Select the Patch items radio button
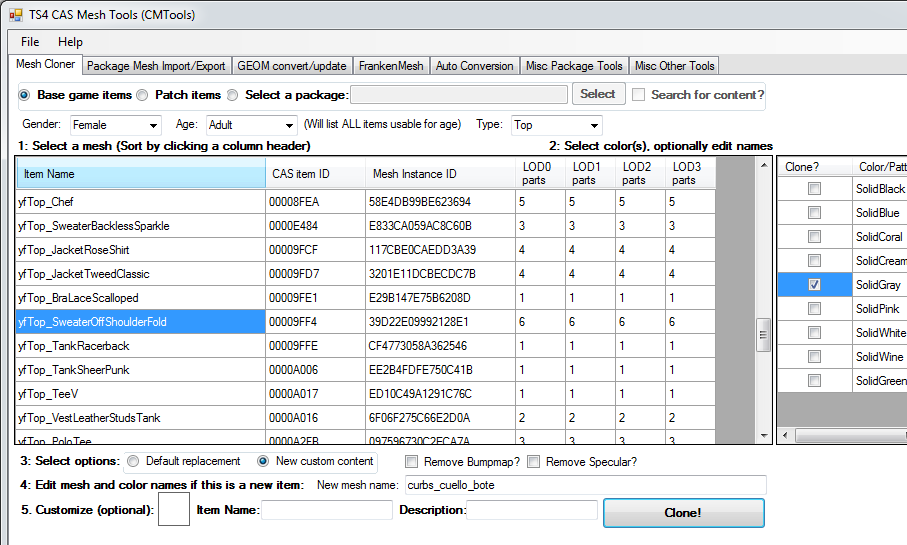 pyautogui.click(x=142, y=95)
